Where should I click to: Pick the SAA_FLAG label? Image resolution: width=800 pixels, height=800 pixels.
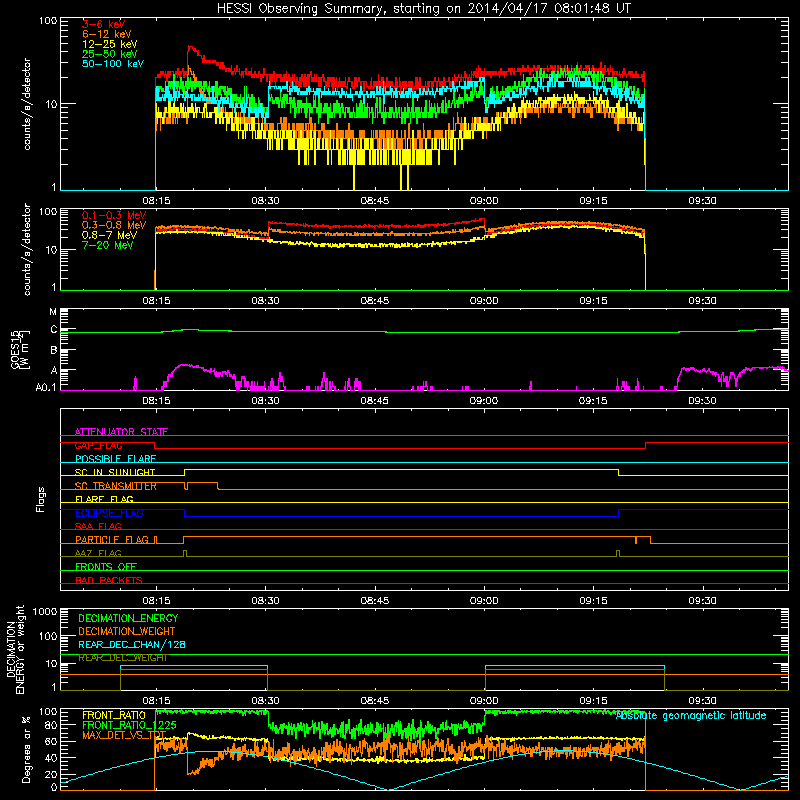pyautogui.click(x=98, y=526)
